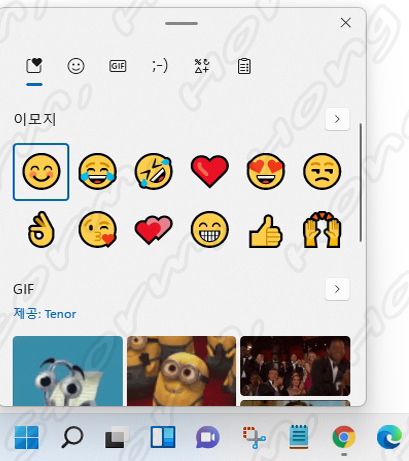Open Task View on the taskbar

pyautogui.click(x=117, y=437)
